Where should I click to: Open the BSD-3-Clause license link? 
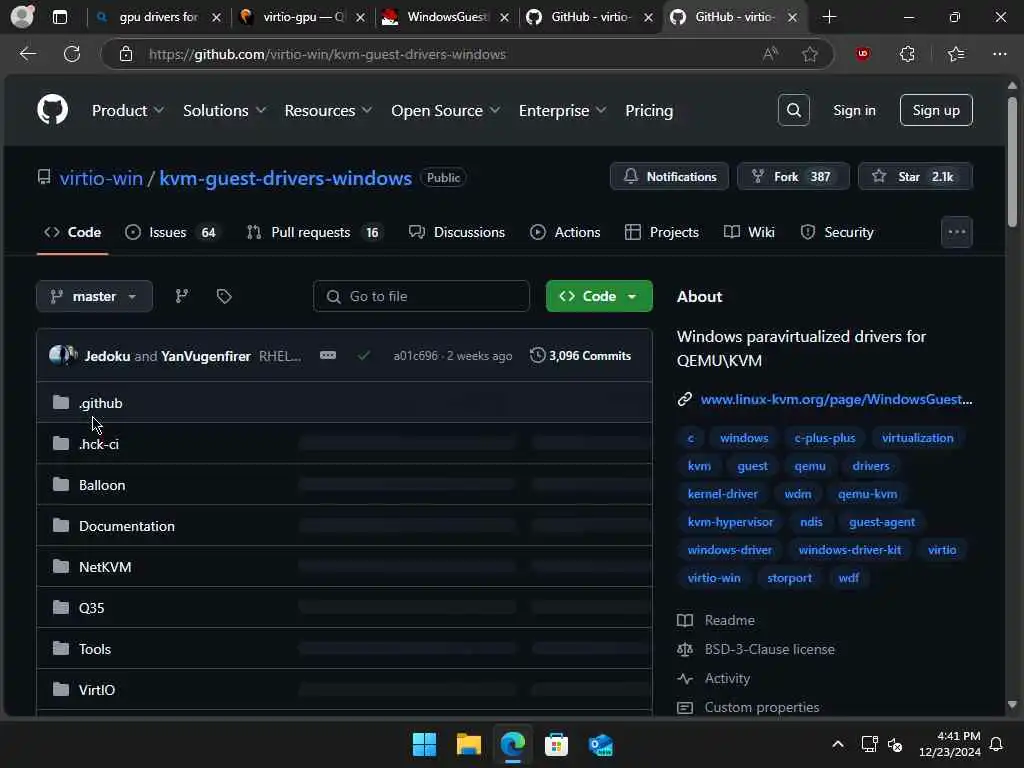pyautogui.click(x=769, y=649)
